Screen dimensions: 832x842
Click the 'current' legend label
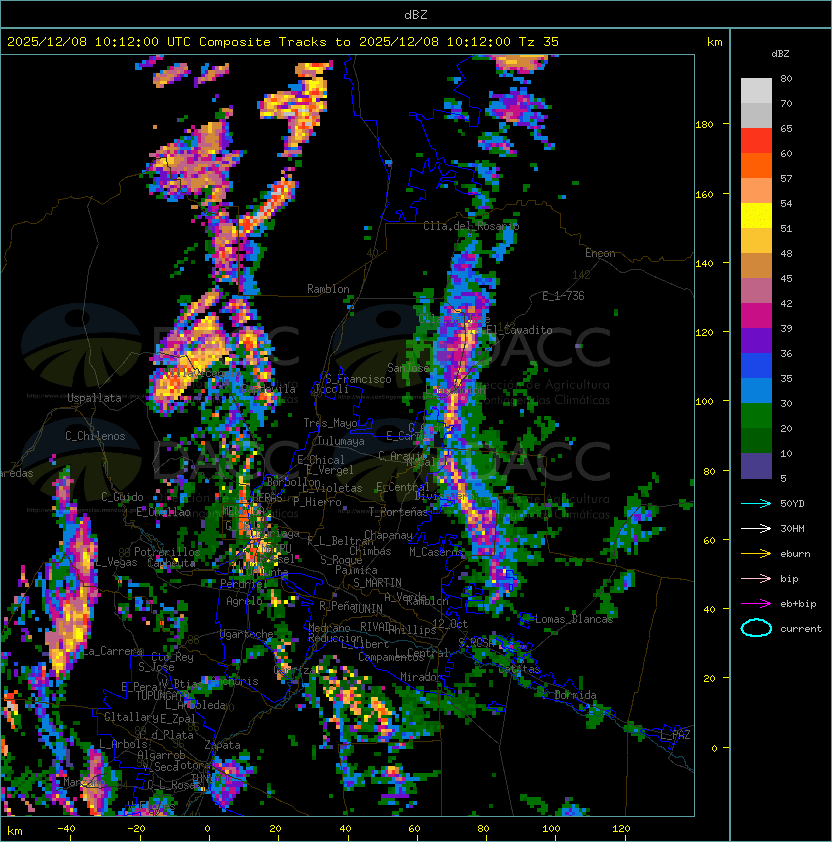801,629
